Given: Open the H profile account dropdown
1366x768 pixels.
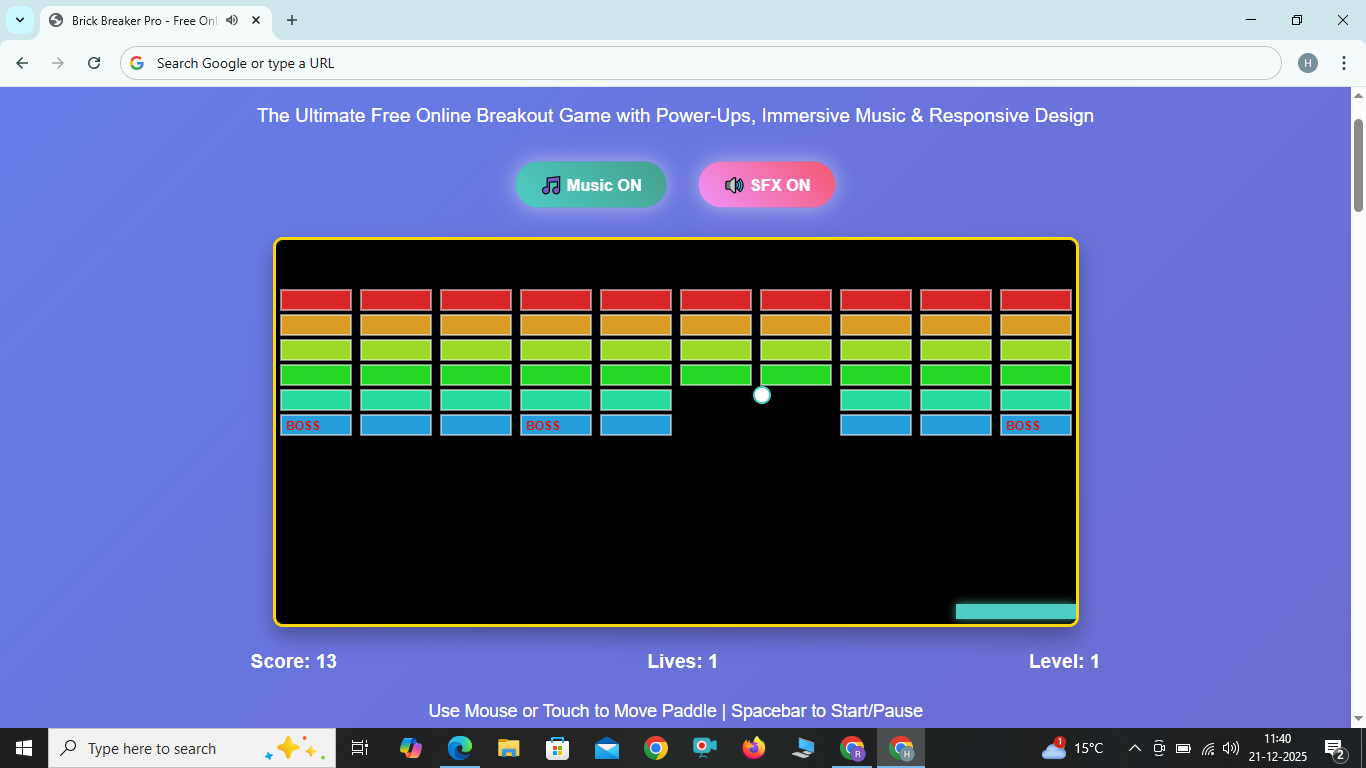Looking at the screenshot, I should pyautogui.click(x=1308, y=62).
